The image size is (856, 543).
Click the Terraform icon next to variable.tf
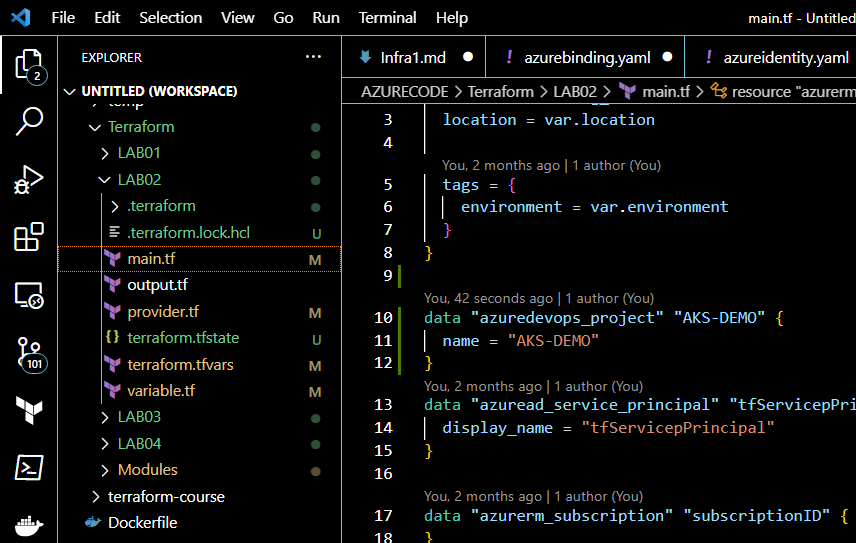(112, 390)
